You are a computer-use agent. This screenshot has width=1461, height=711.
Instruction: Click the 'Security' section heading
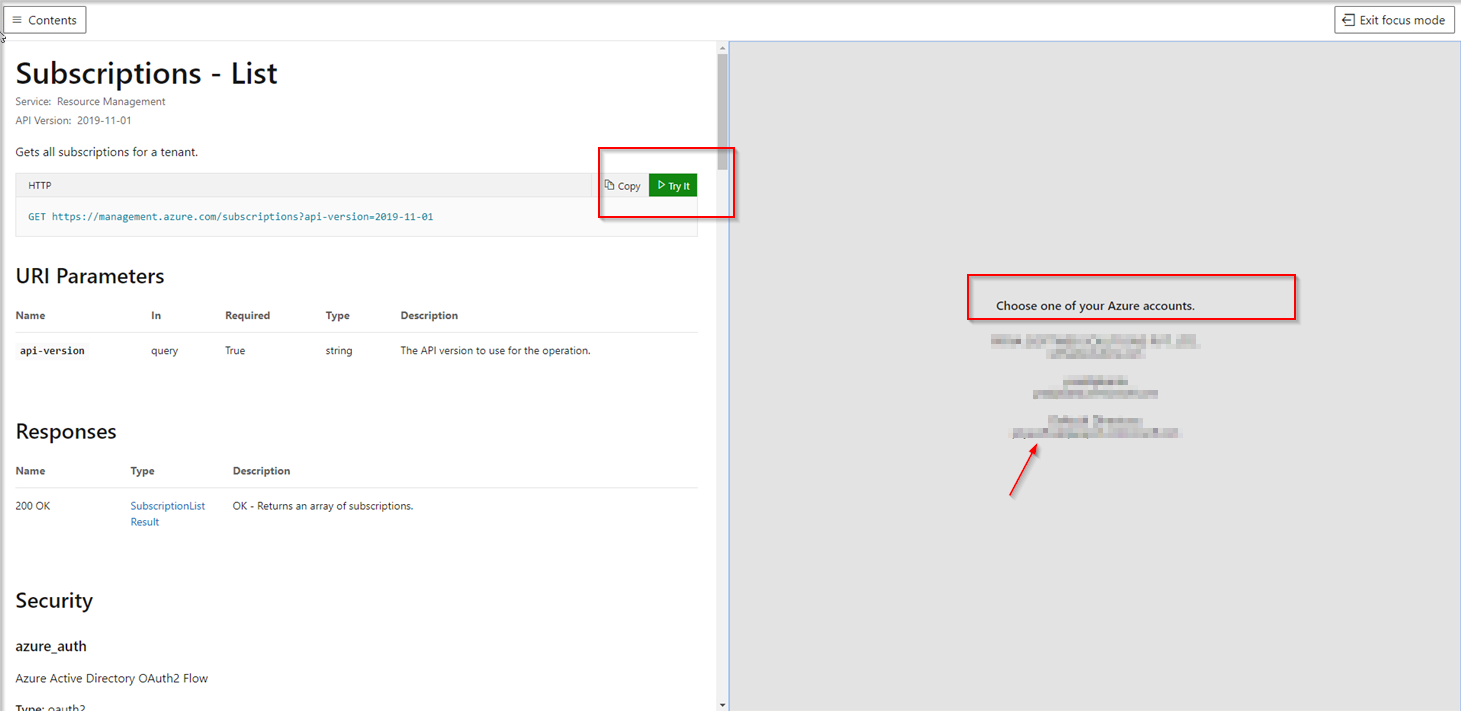(54, 601)
